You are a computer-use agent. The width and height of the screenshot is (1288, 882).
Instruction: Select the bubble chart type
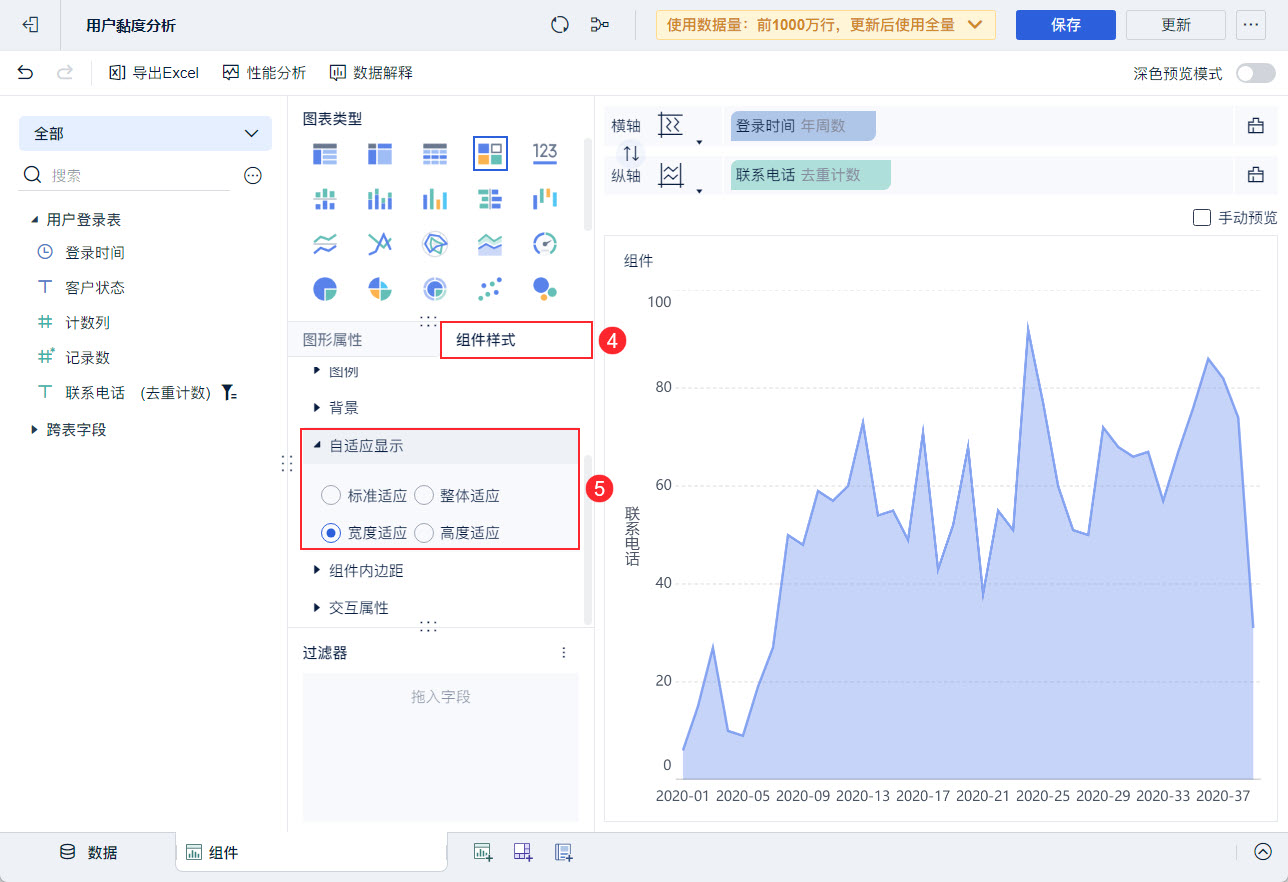coord(545,288)
